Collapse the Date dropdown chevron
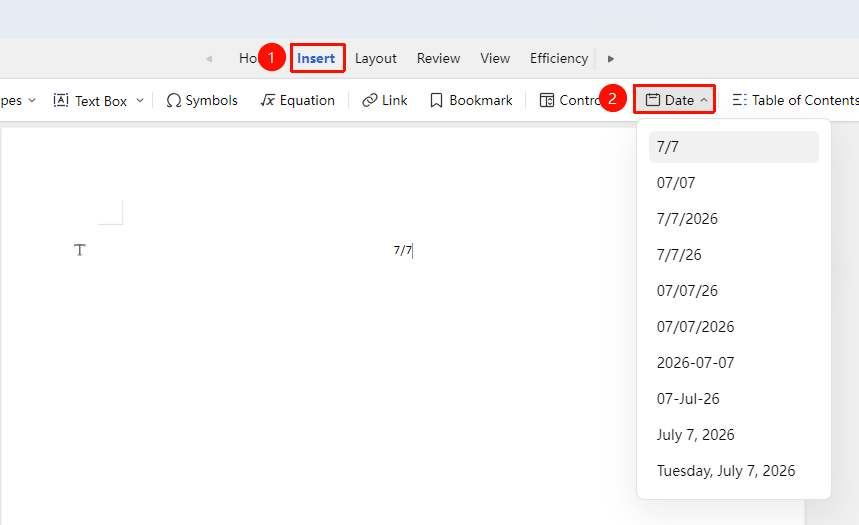The width and height of the screenshot is (859, 525). coord(704,100)
